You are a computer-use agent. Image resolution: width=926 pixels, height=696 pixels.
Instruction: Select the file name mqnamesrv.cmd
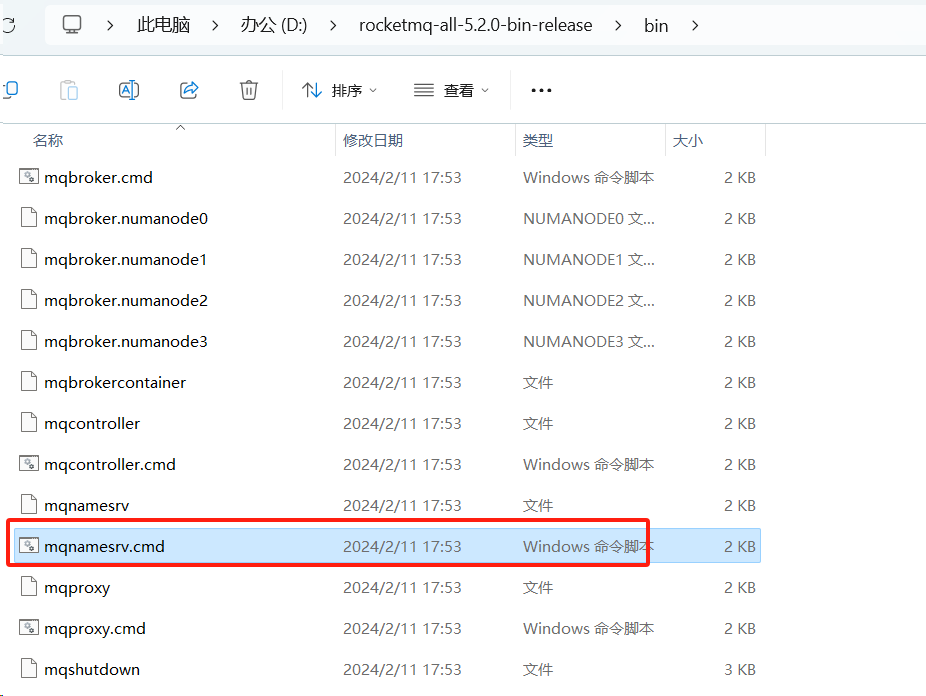coord(104,547)
